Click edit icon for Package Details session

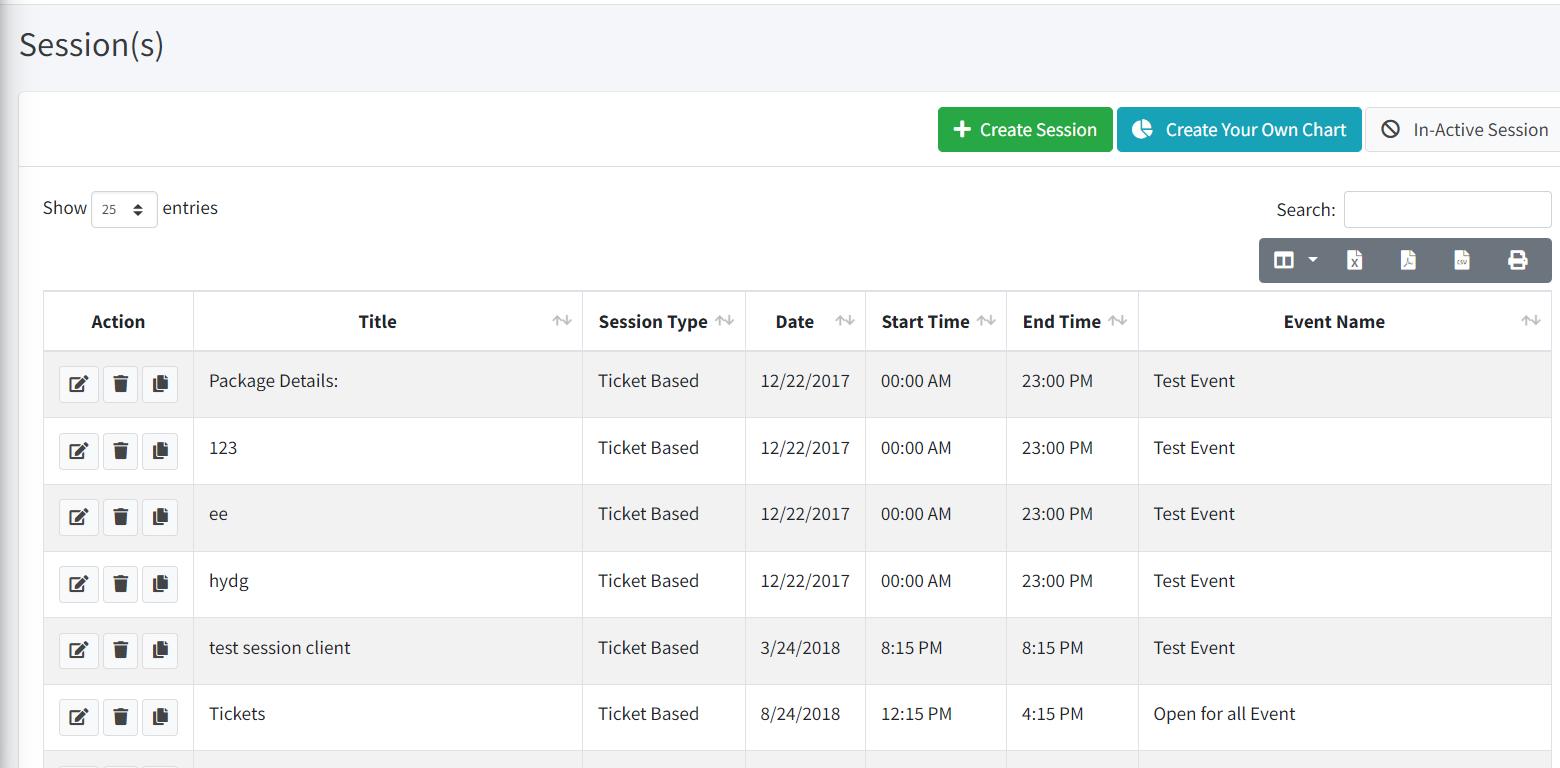point(79,384)
